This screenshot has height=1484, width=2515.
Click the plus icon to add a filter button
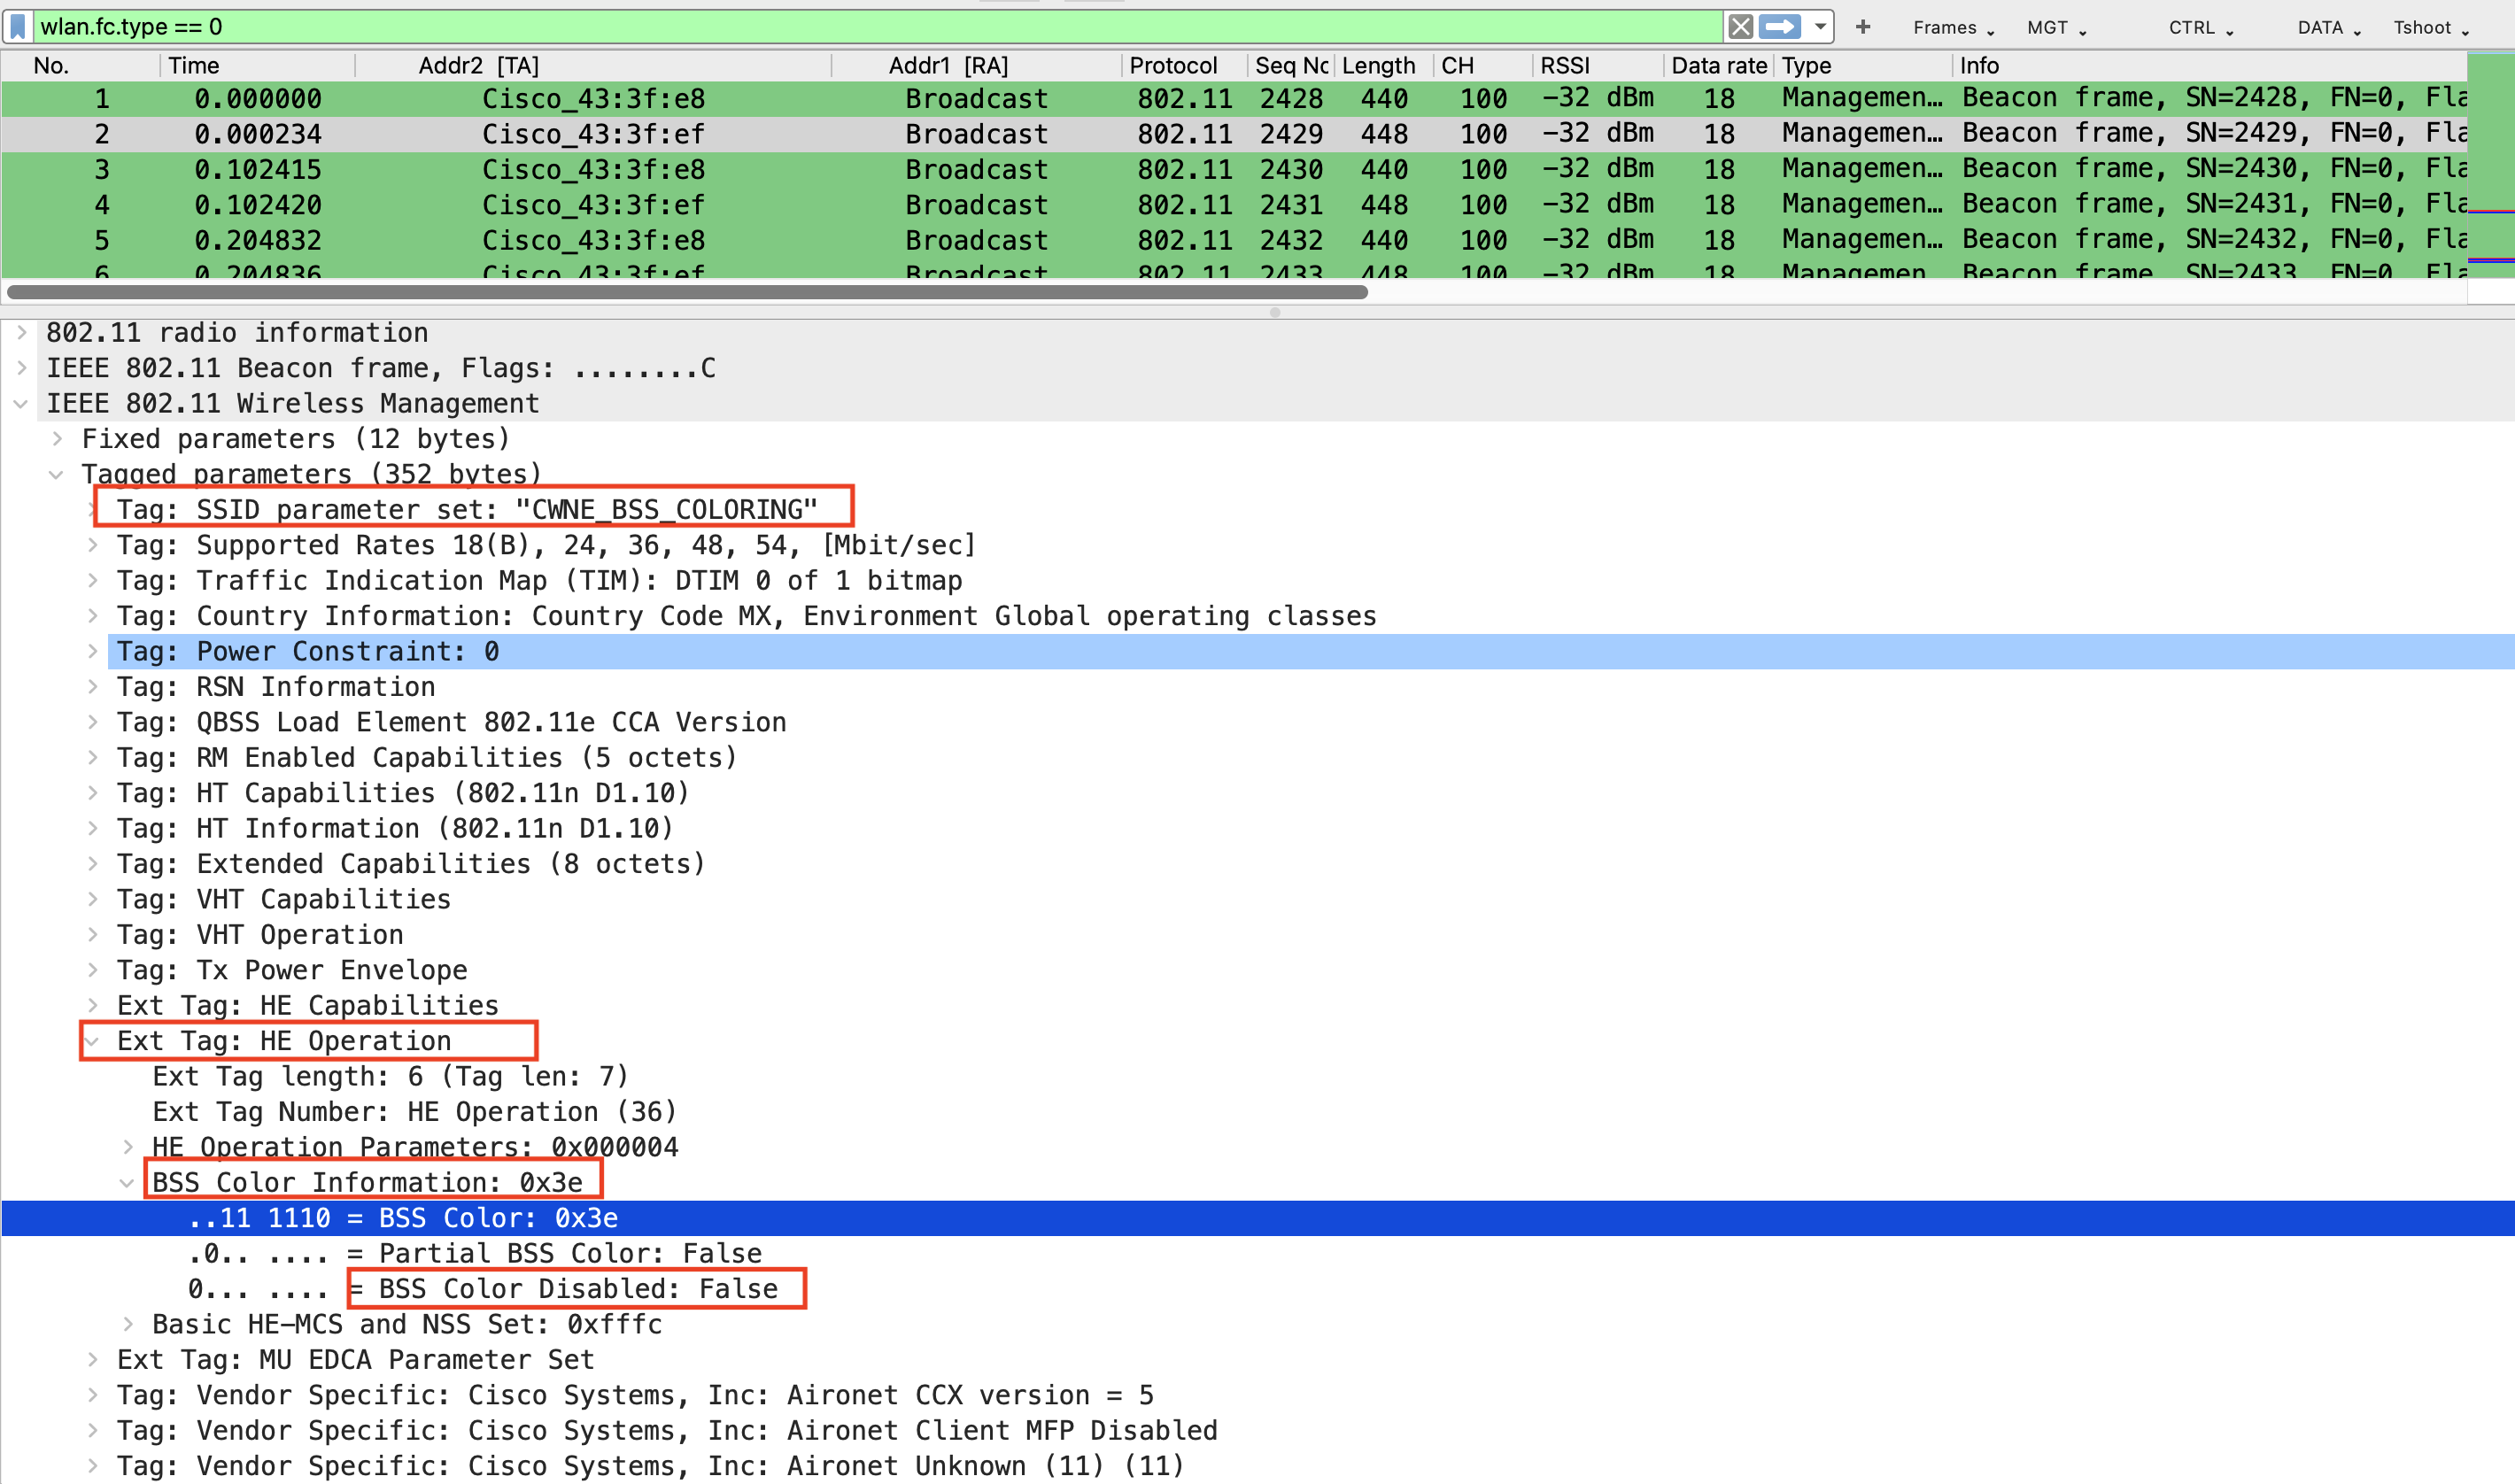1863,27
